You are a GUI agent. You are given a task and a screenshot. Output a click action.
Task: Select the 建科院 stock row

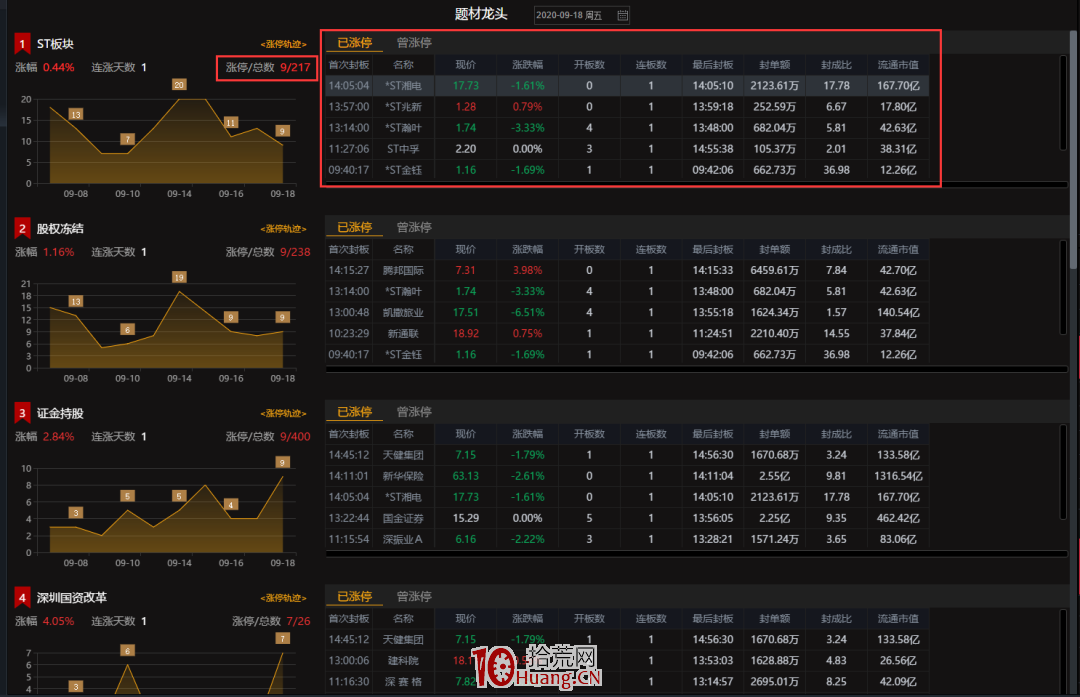[x=627, y=660]
